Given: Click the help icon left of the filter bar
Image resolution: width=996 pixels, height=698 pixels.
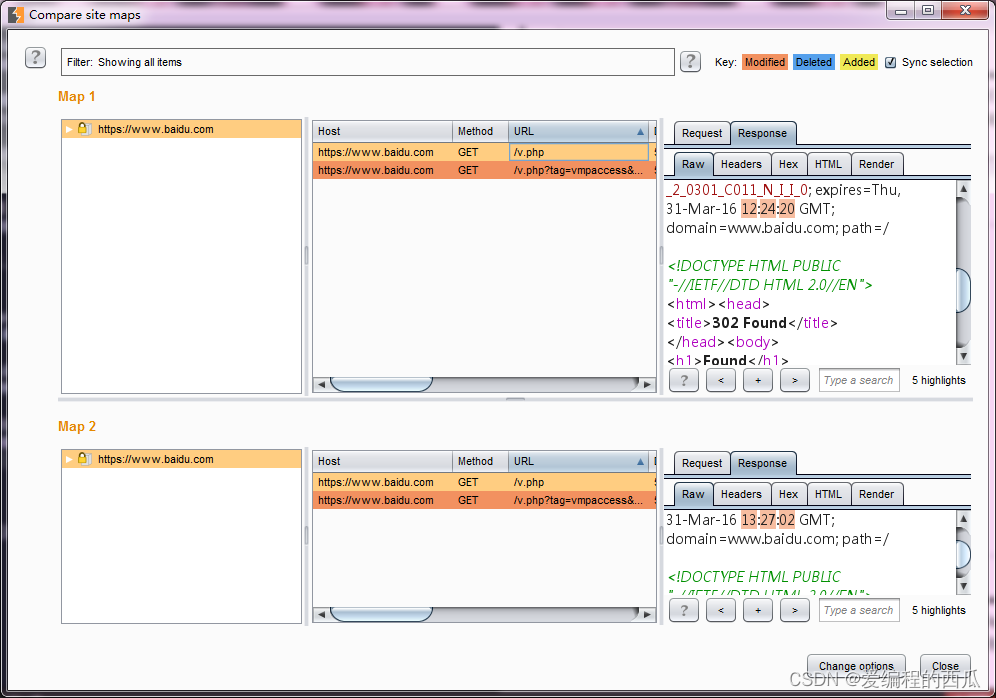Looking at the screenshot, I should (x=35, y=58).
